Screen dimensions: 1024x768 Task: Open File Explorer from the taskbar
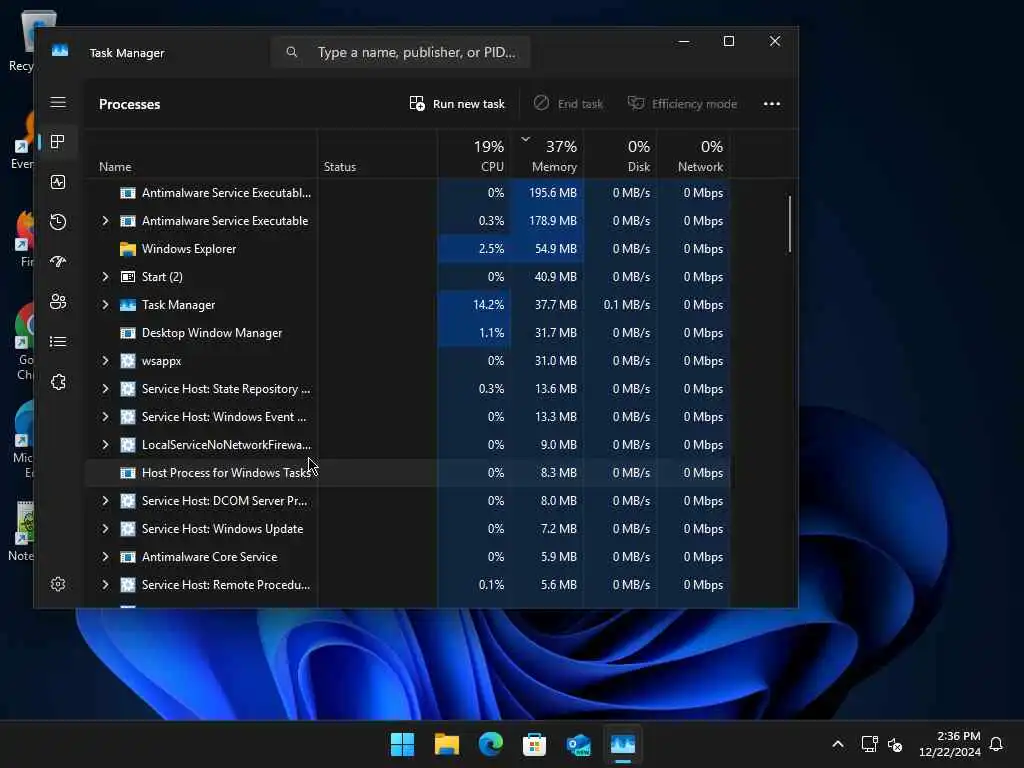[x=447, y=744]
